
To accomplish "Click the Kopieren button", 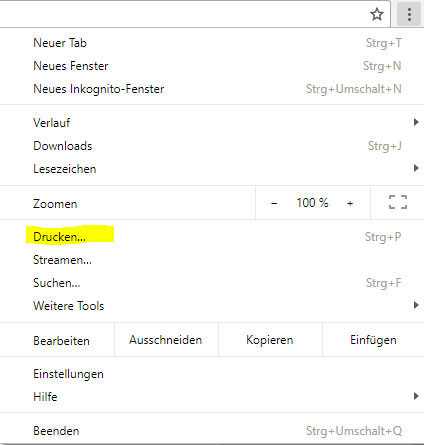I will [x=270, y=340].
